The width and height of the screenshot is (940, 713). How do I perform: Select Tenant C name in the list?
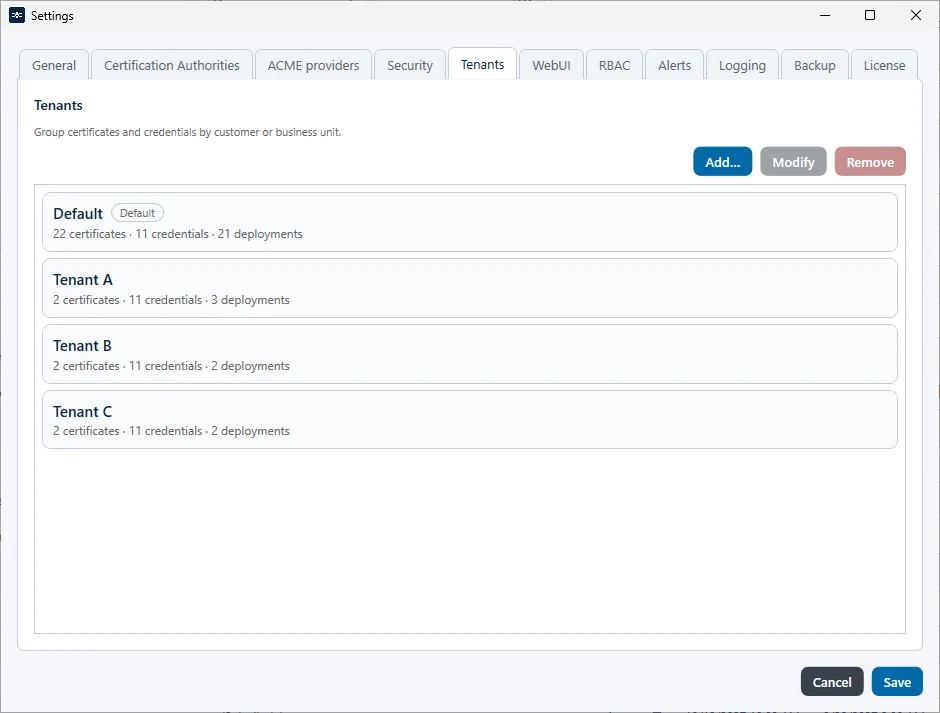(x=82, y=411)
